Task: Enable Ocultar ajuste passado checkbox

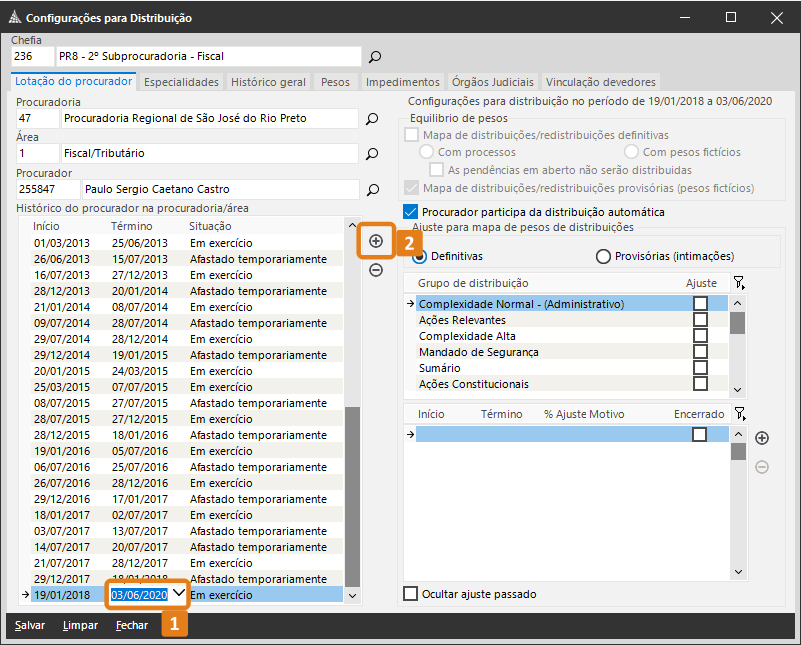Action: point(410,594)
